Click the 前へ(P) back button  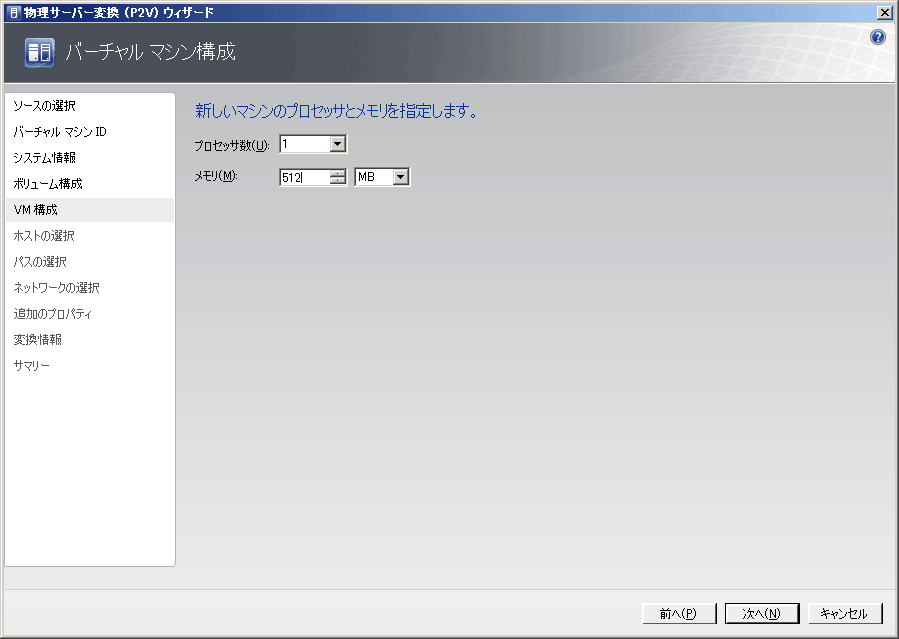click(679, 613)
